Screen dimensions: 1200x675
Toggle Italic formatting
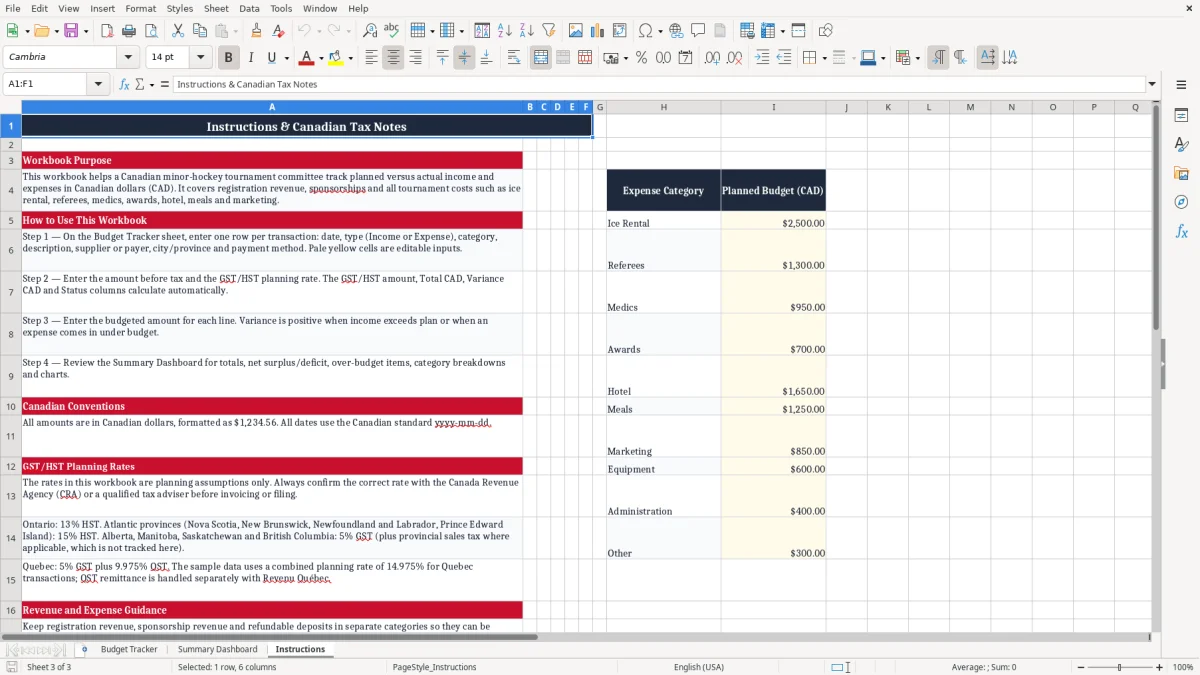(250, 58)
